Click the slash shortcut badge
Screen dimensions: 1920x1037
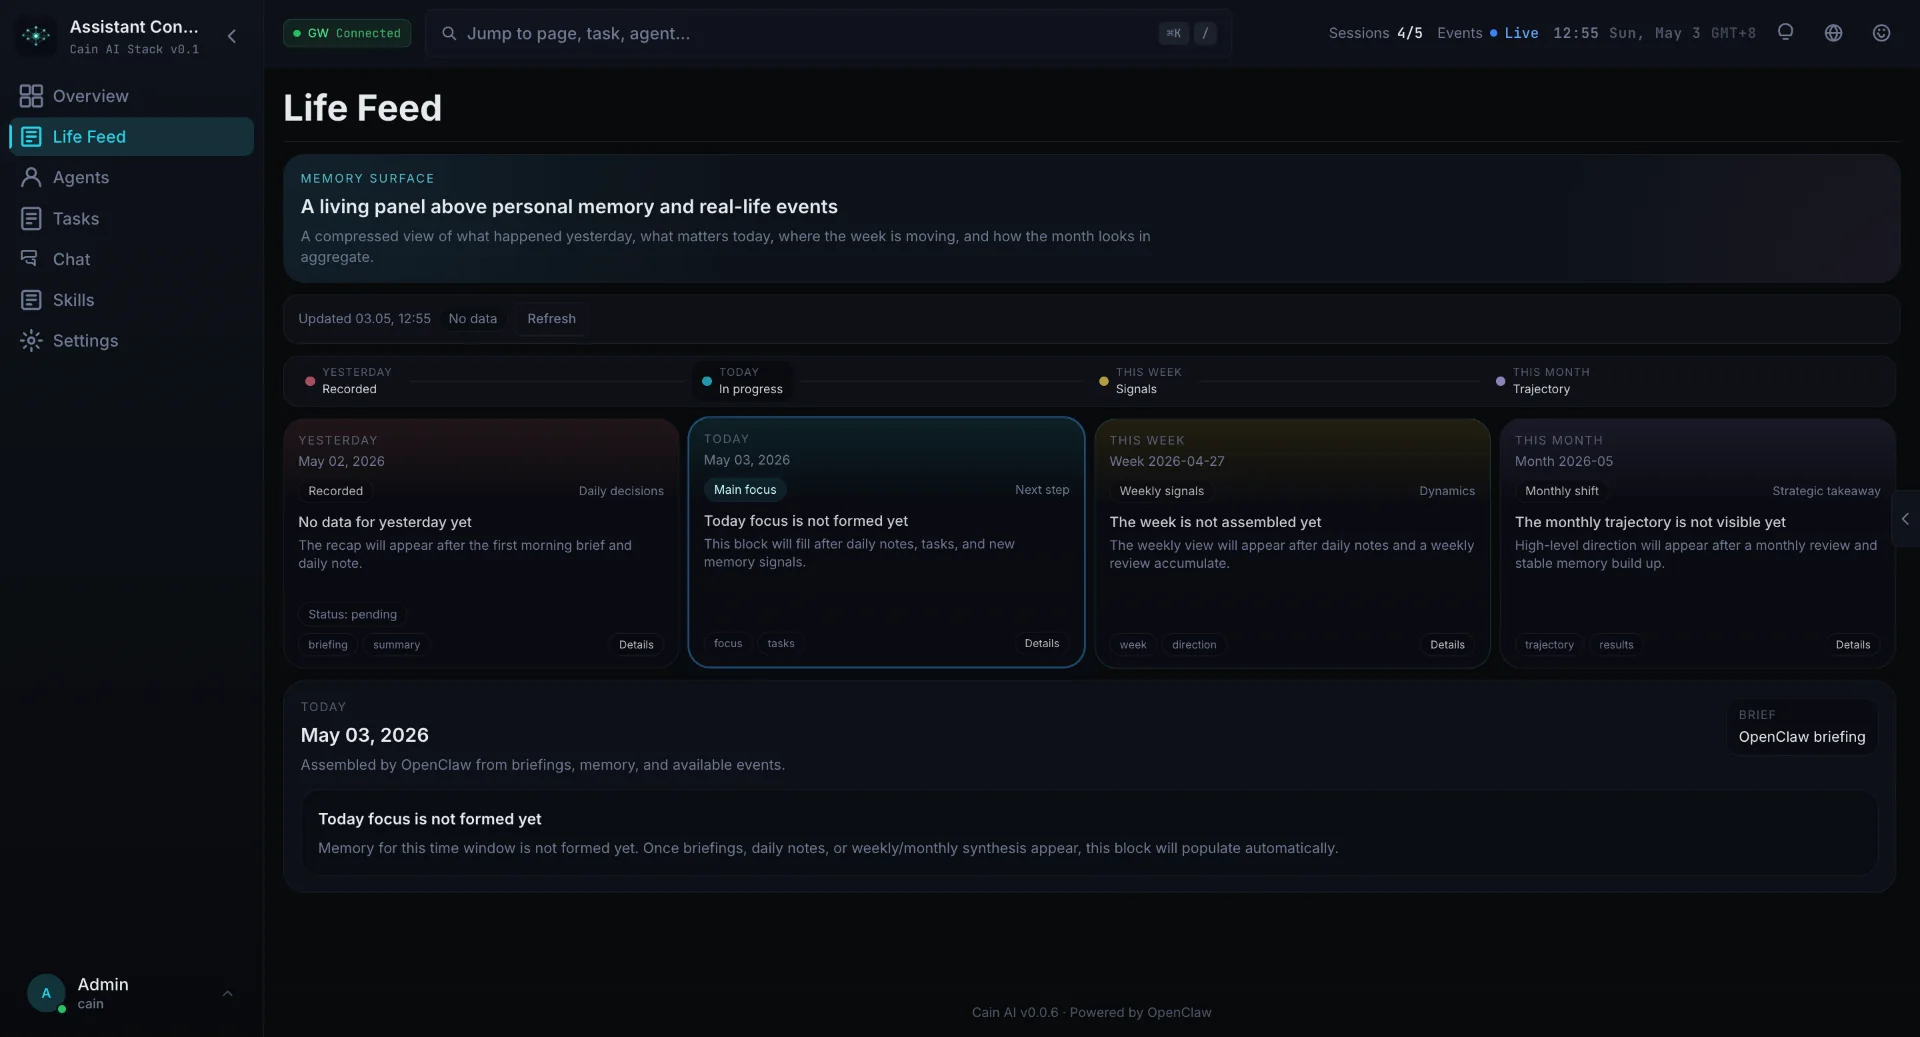[x=1205, y=34]
